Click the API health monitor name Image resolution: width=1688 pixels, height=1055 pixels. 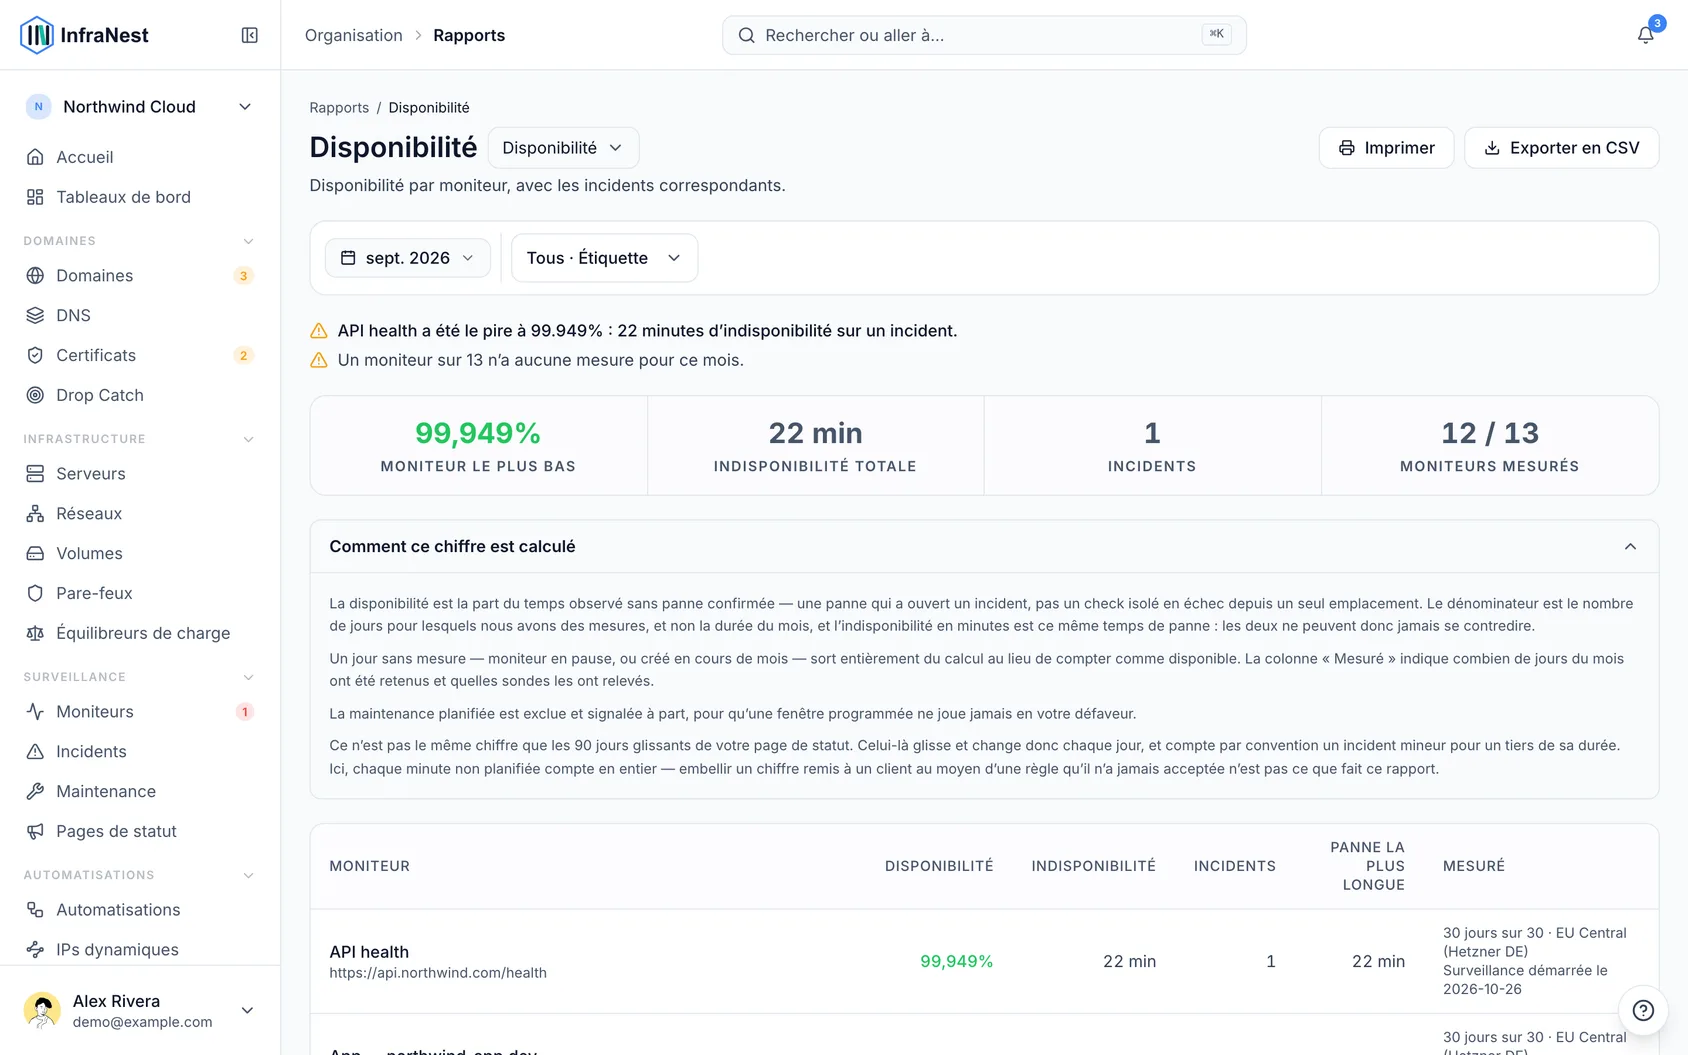(369, 952)
